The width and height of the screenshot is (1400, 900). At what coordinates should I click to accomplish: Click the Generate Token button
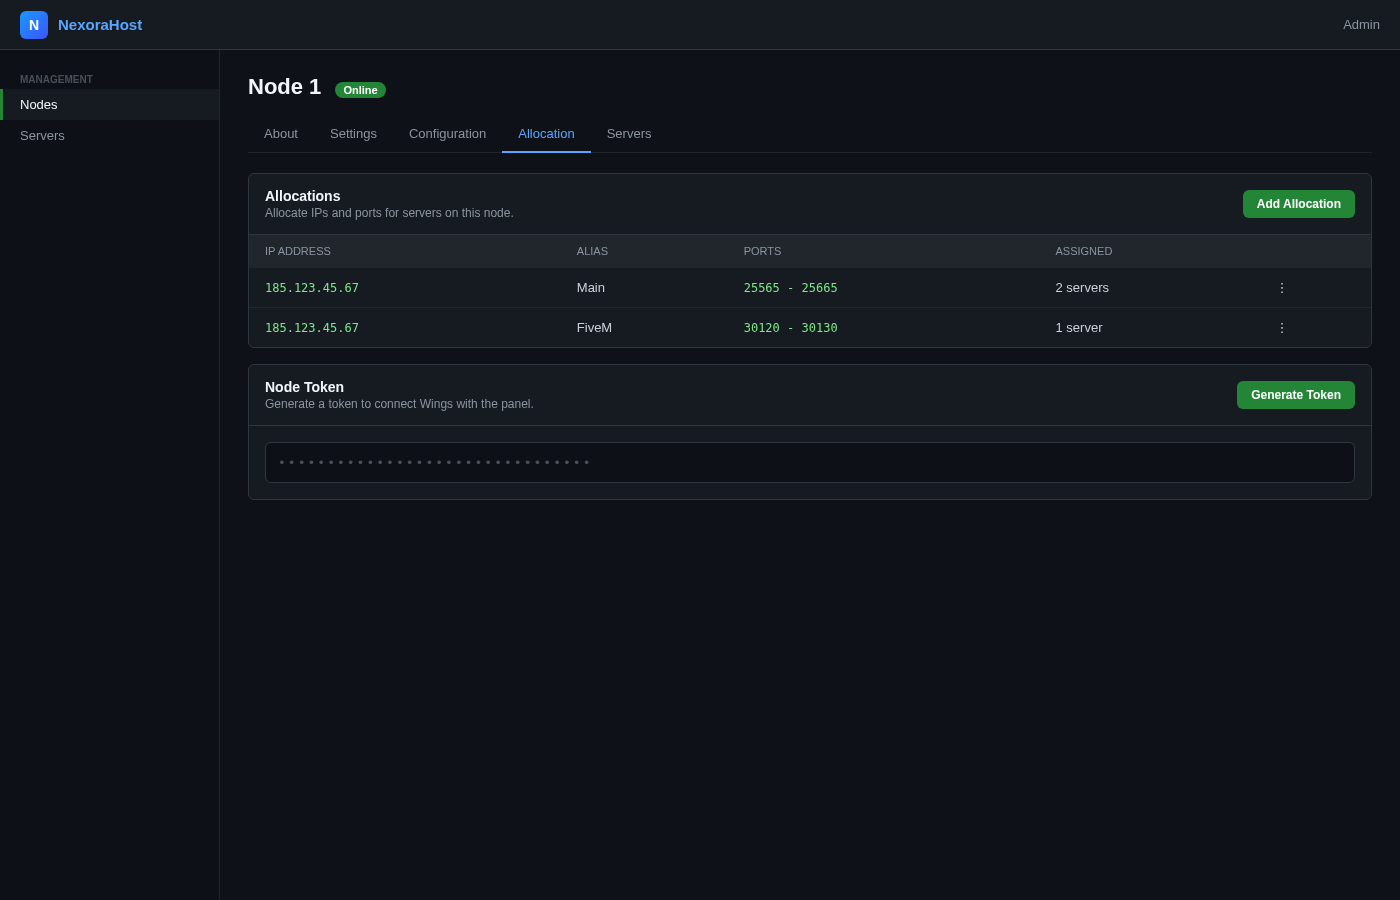[x=1296, y=395]
